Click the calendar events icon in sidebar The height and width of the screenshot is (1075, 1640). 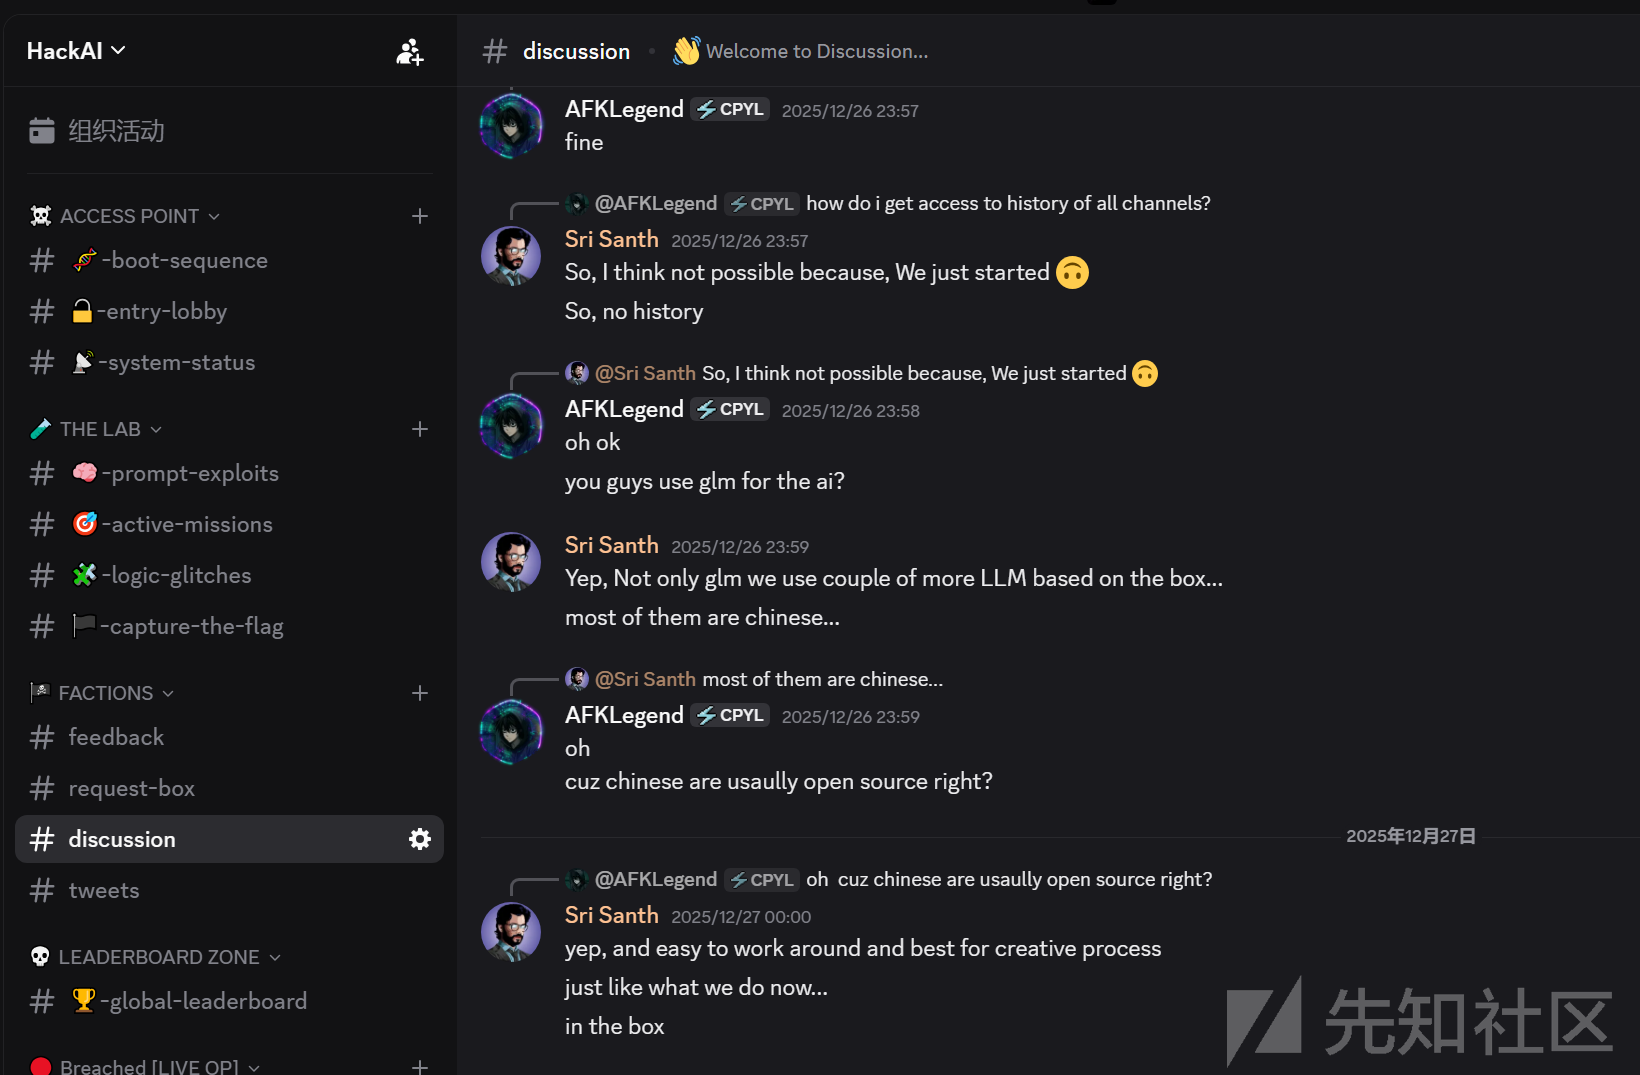coord(42,131)
